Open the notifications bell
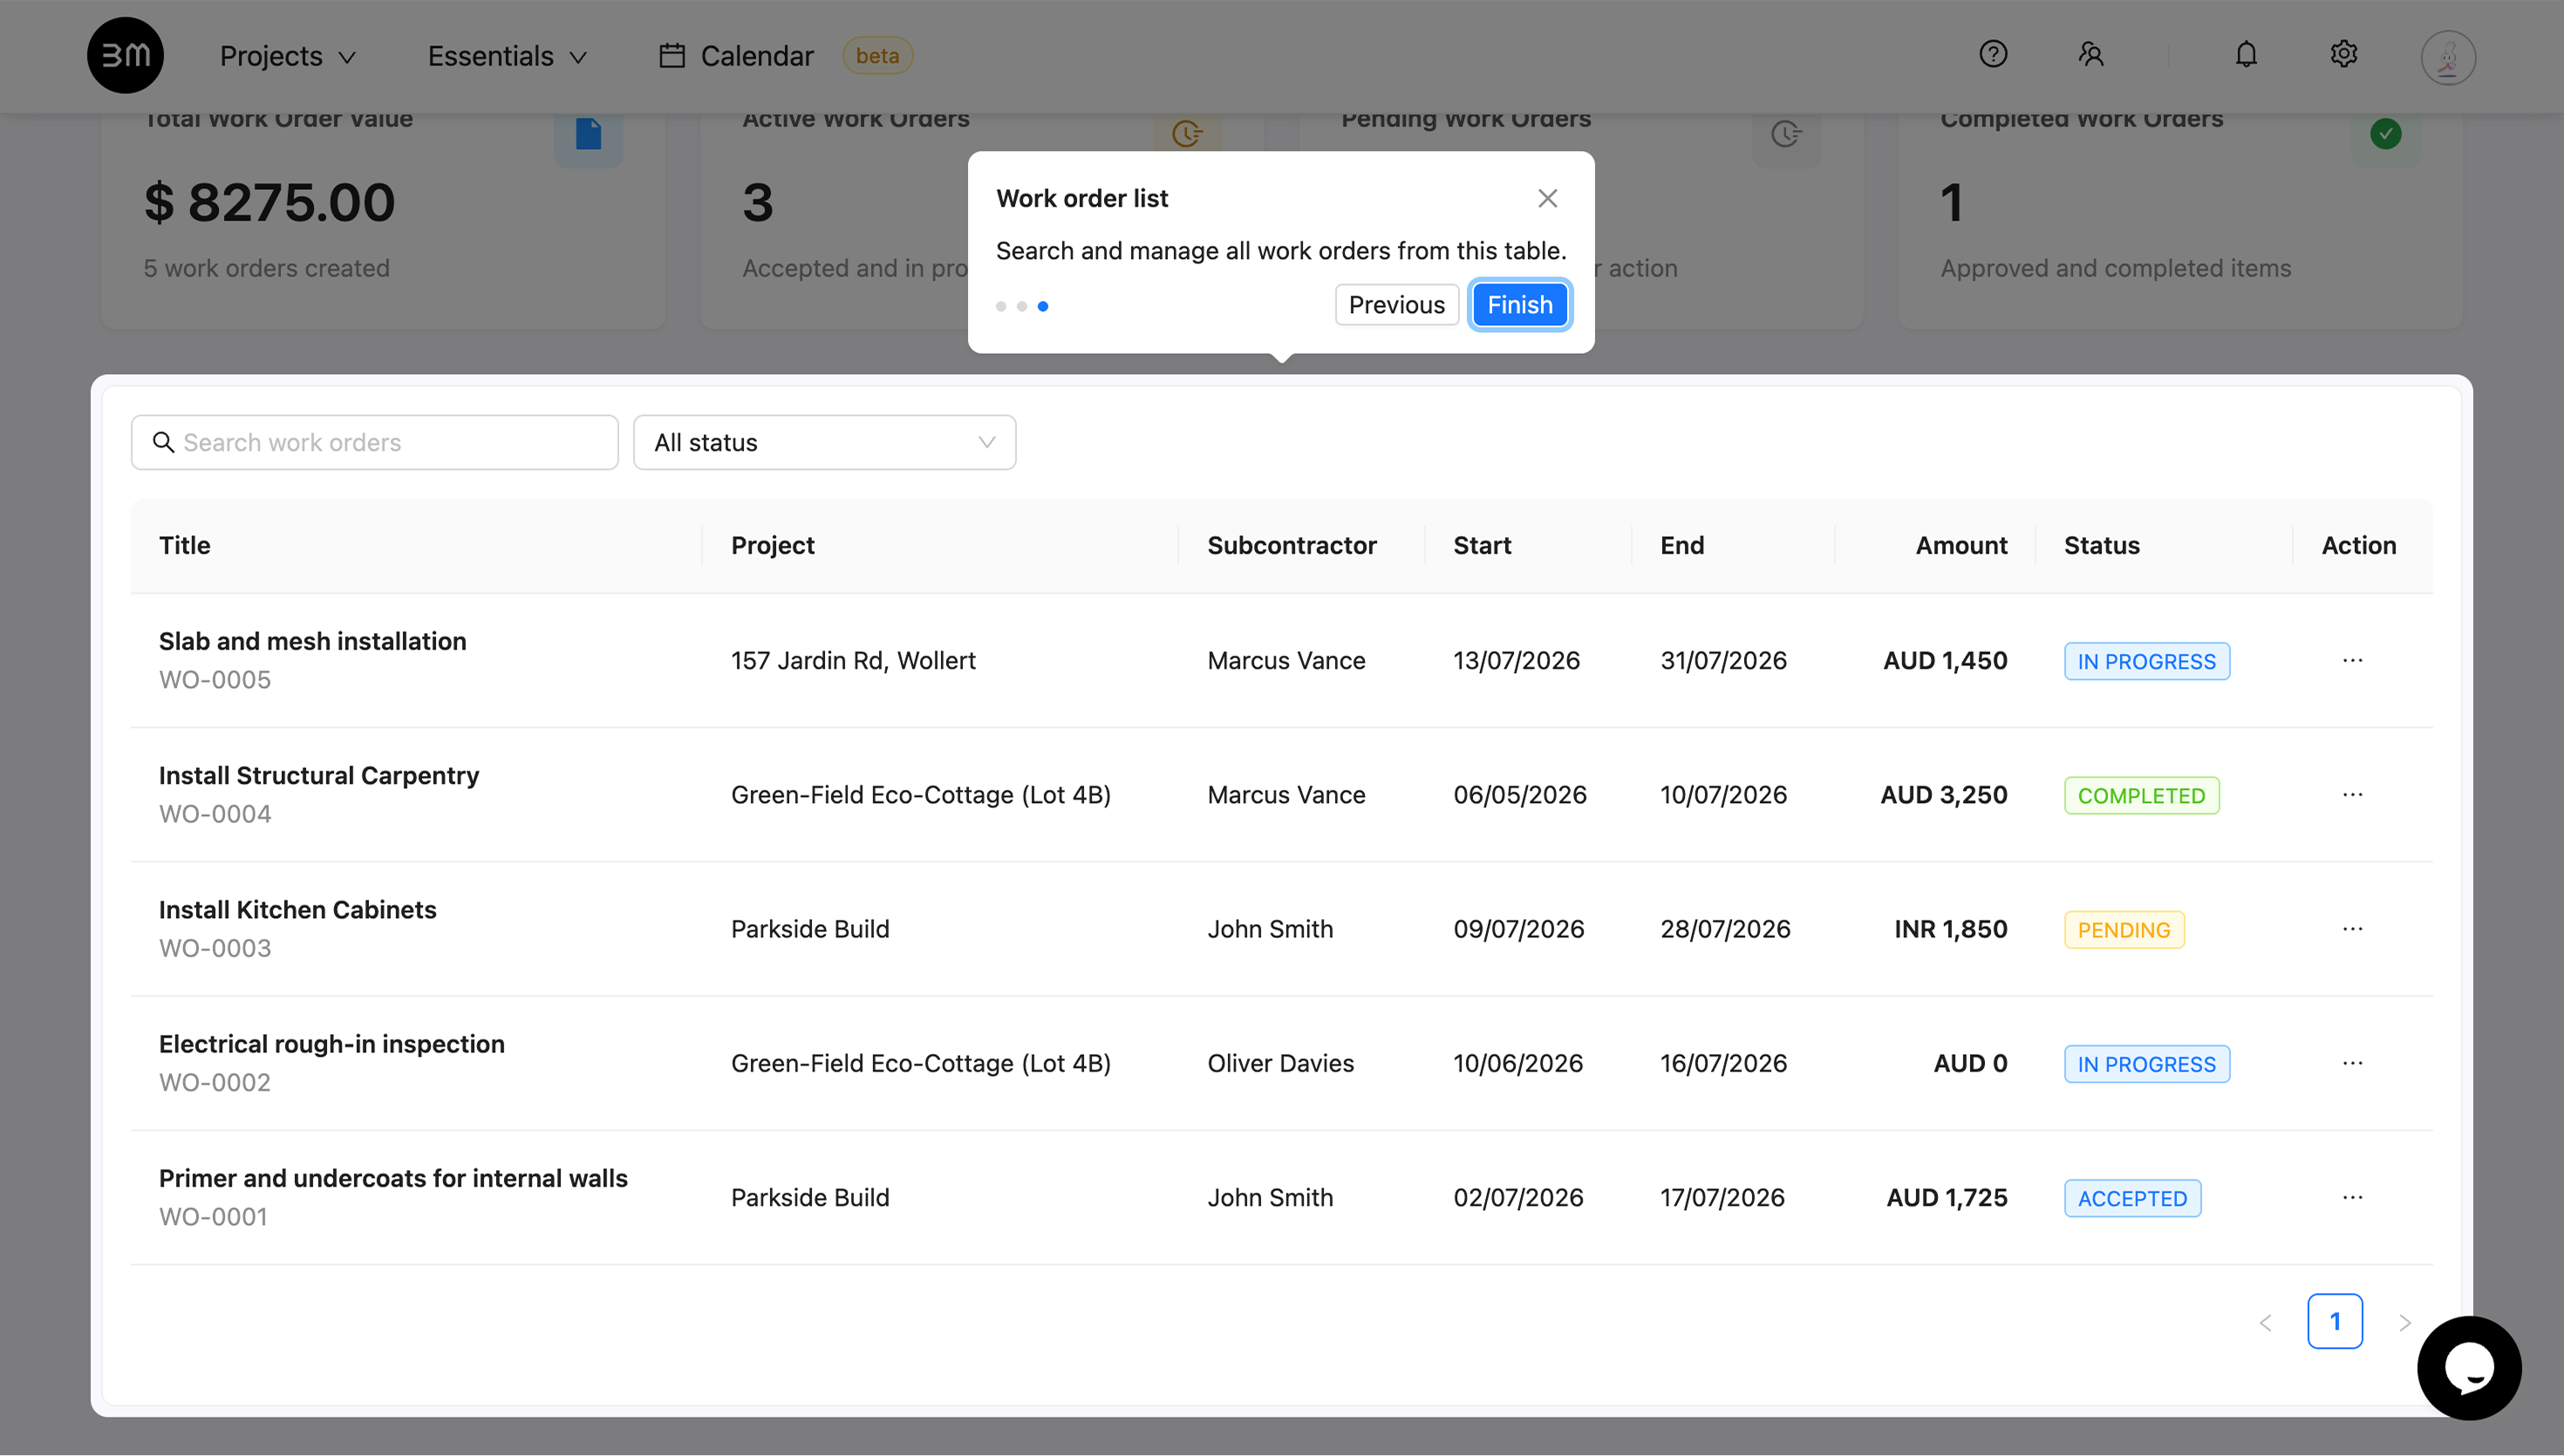Viewport: 2564px width, 1456px height. pos(2246,54)
